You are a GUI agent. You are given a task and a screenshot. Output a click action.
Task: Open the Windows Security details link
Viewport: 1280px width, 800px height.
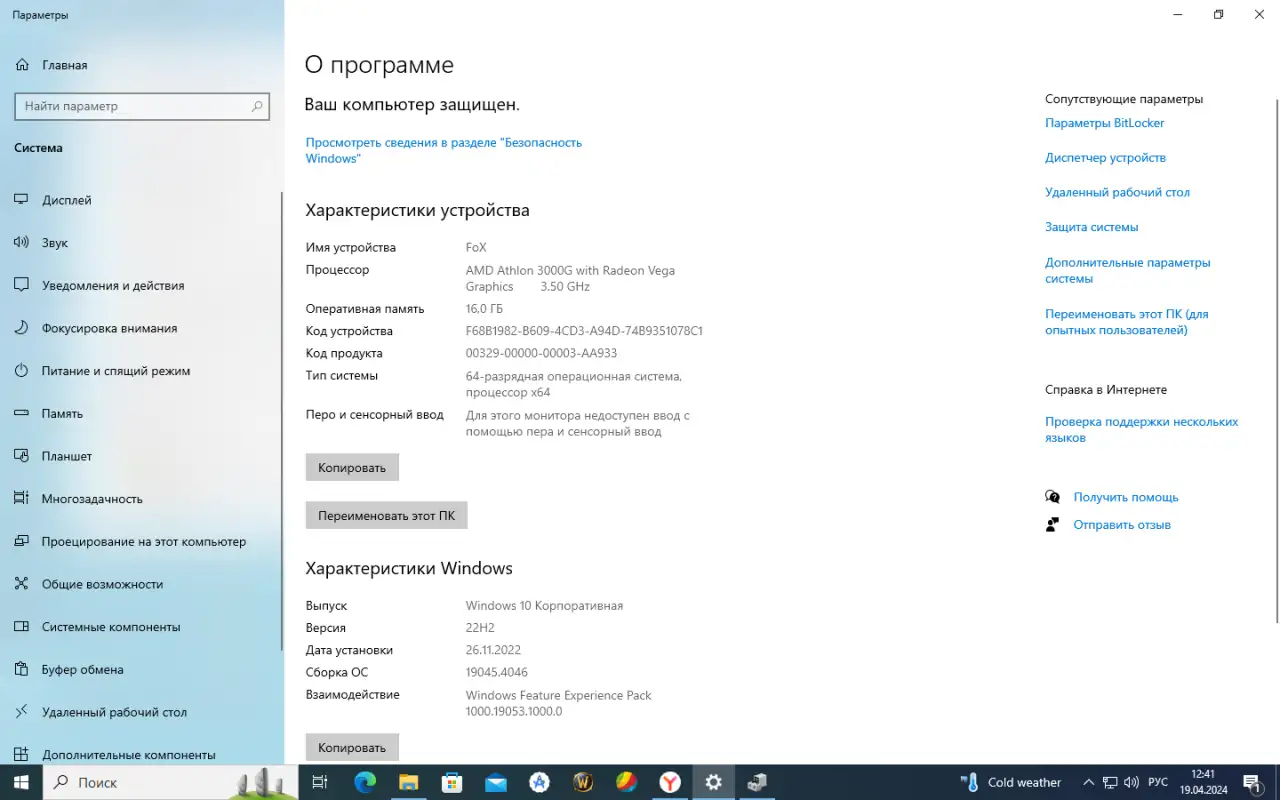point(443,150)
